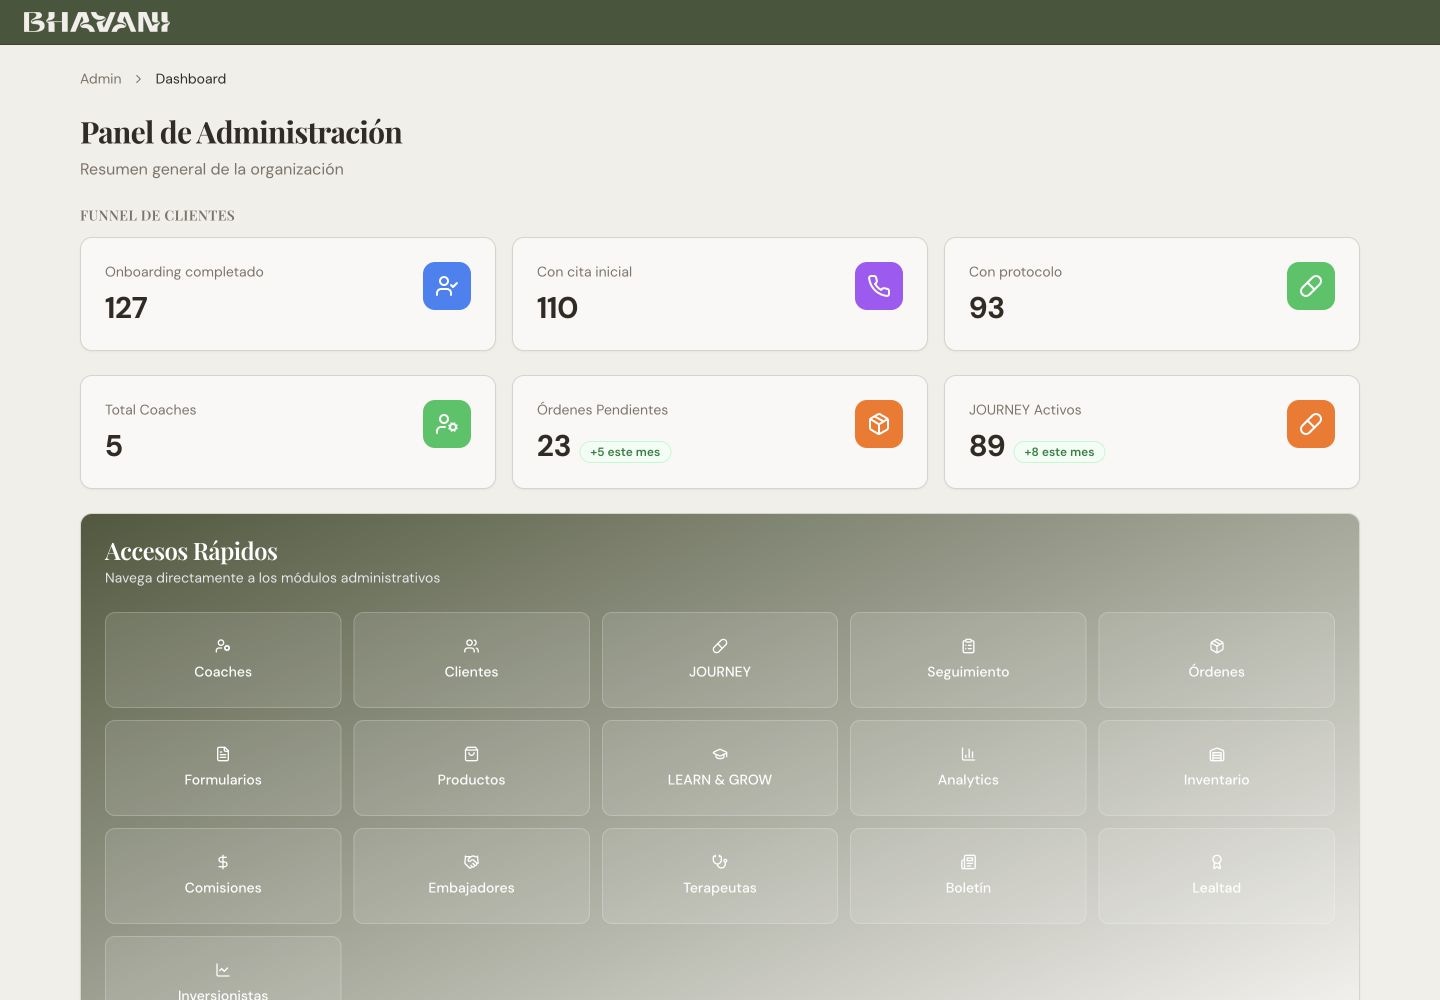Open the Inventario shortcut label
The width and height of the screenshot is (1440, 1000).
point(1217,780)
